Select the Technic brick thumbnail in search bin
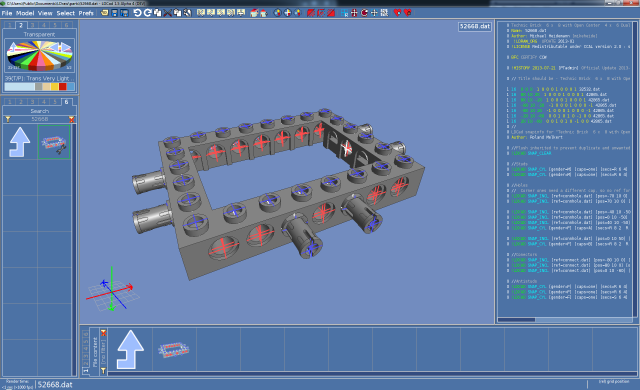 point(54,142)
